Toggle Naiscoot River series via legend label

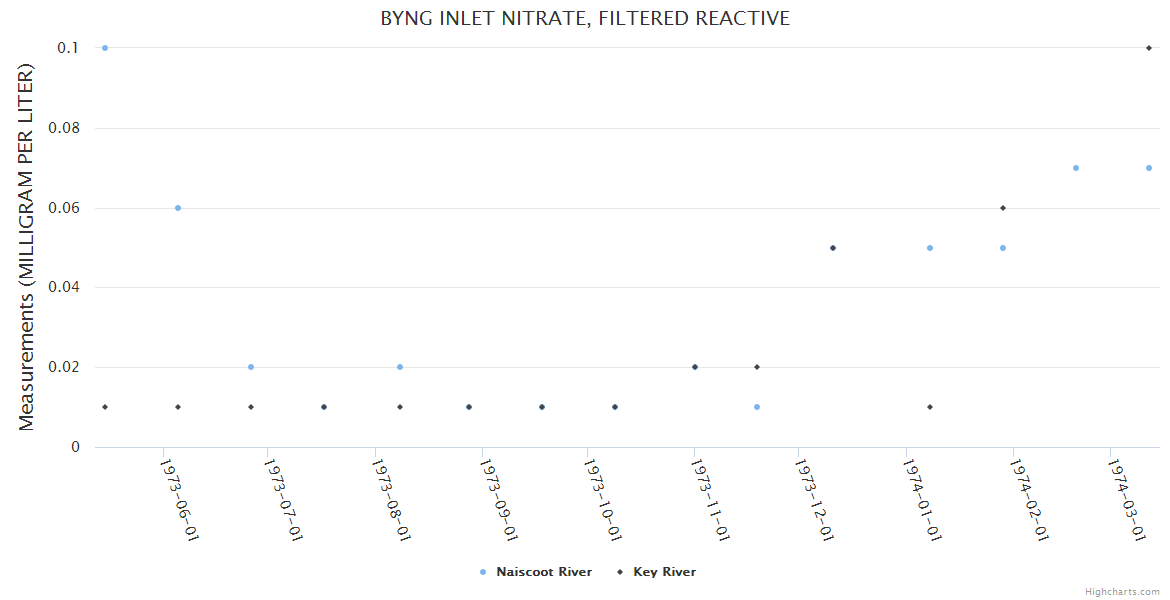click(543, 572)
